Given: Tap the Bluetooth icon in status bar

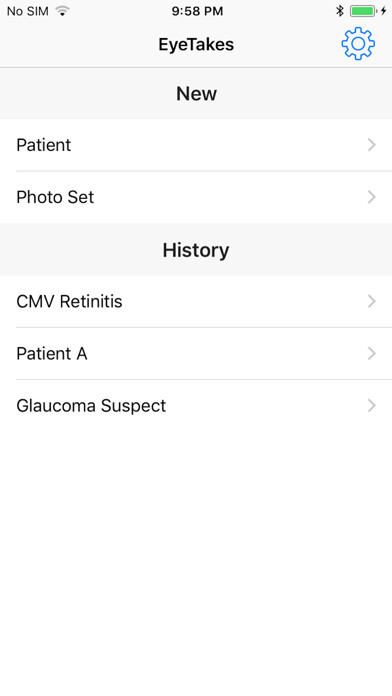Looking at the screenshot, I should pos(340,11).
